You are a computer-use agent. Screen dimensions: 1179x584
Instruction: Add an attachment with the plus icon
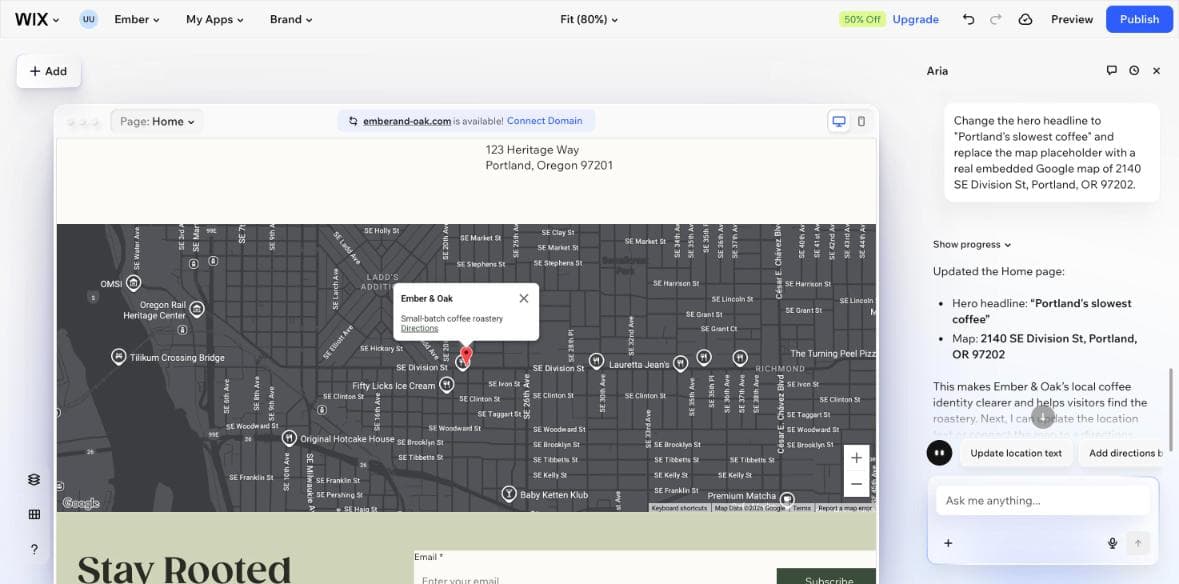click(x=948, y=543)
